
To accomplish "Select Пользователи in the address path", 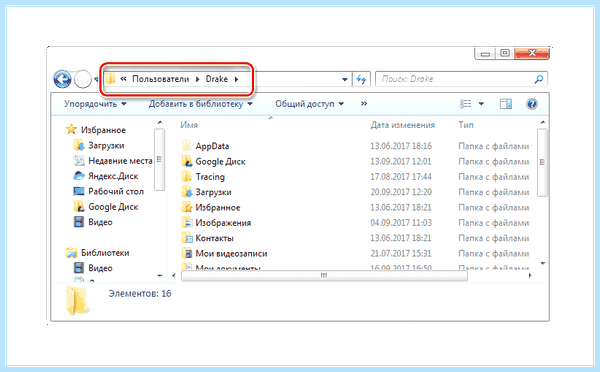I will 161,79.
